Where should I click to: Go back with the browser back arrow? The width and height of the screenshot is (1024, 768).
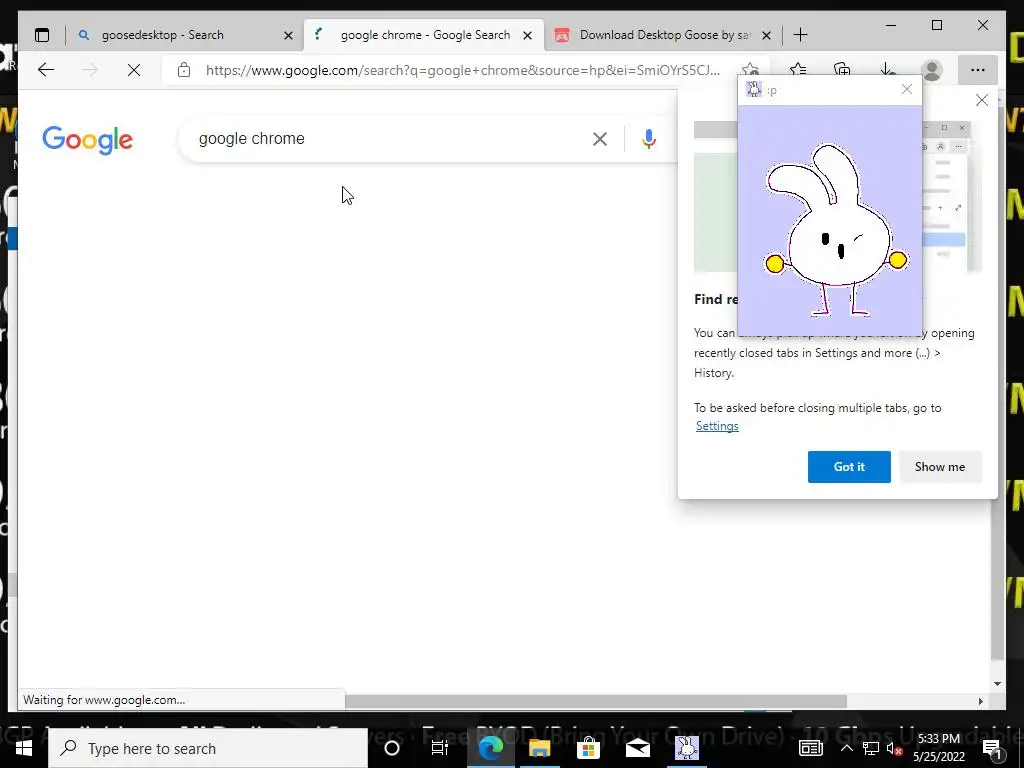tap(46, 70)
